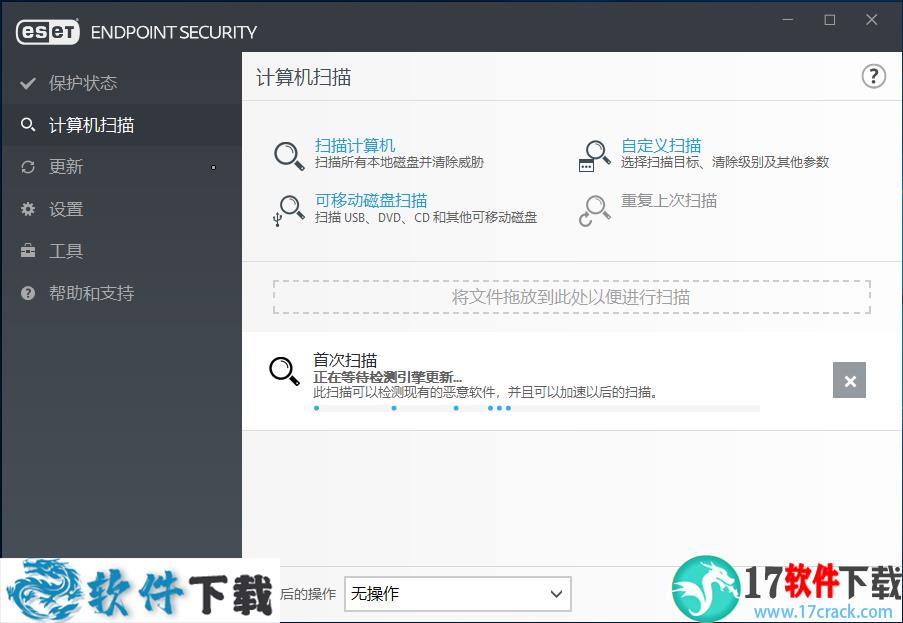Viewport: 903px width, 623px height.
Task: Open the help question mark icon
Action: pyautogui.click(x=873, y=76)
